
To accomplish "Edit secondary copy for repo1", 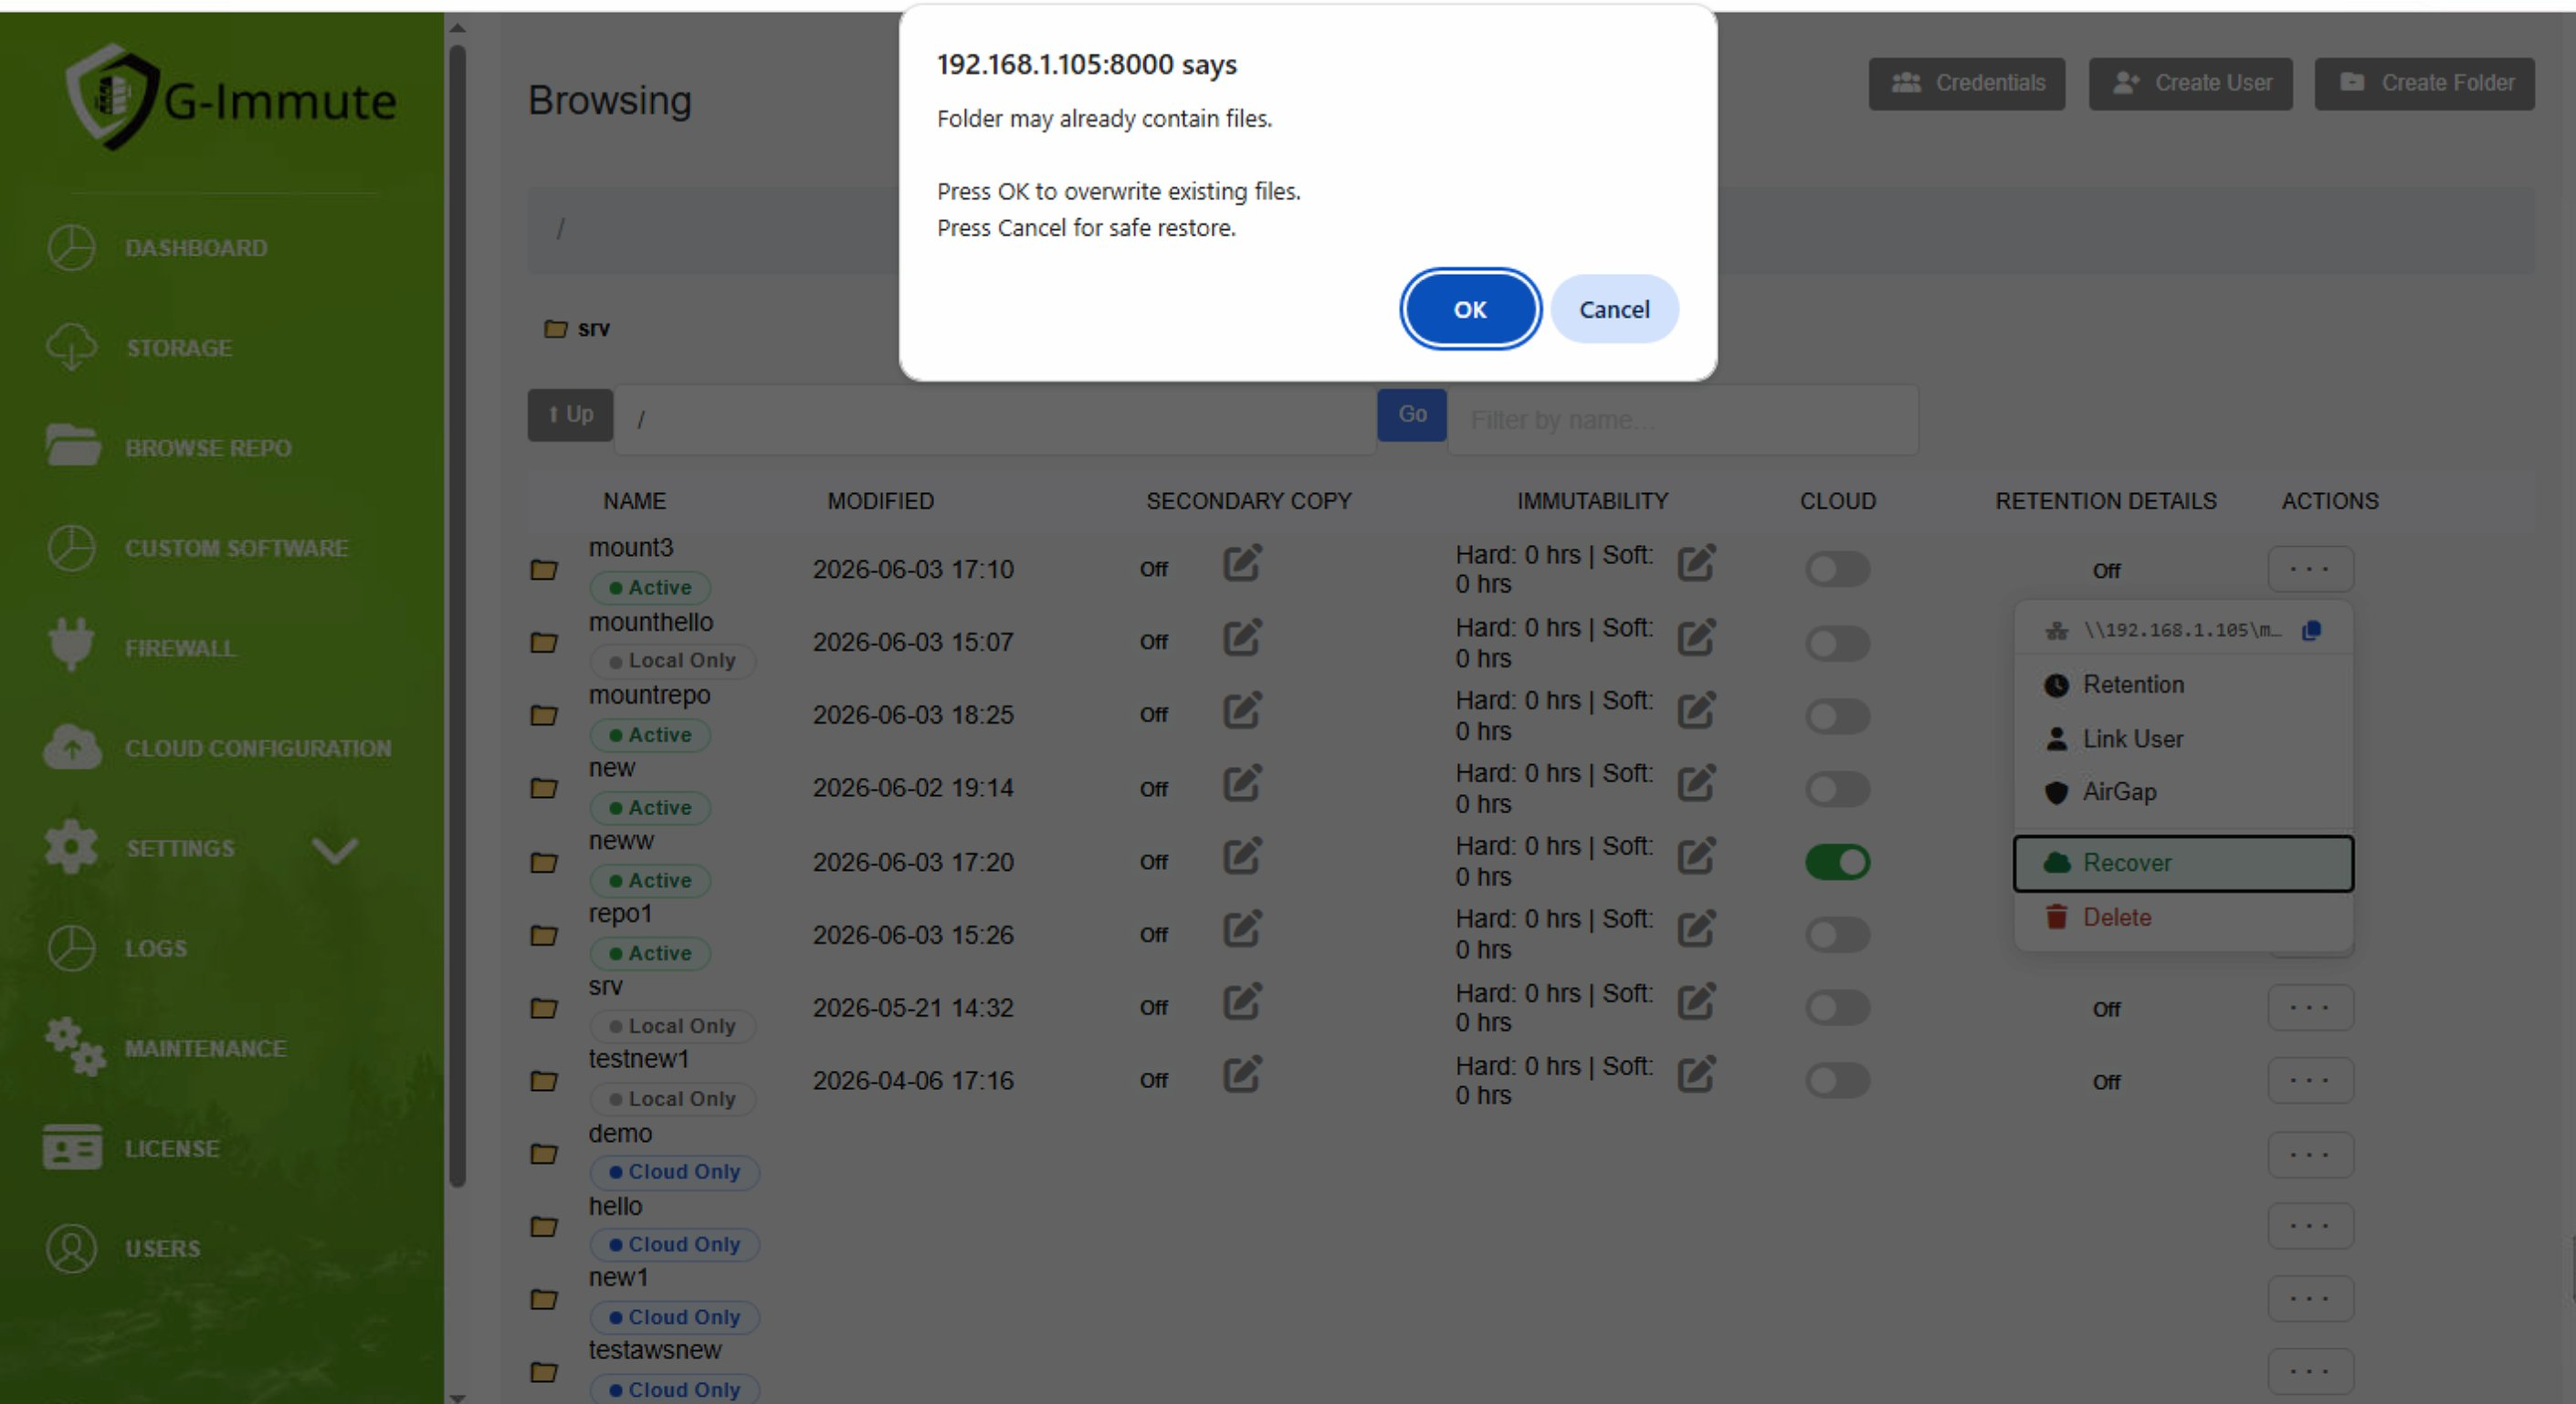I will tap(1242, 929).
